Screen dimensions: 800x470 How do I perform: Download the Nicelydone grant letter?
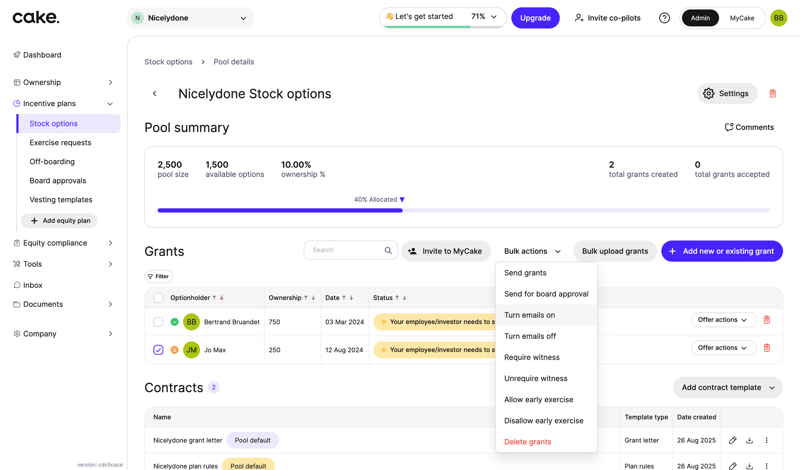(x=749, y=440)
